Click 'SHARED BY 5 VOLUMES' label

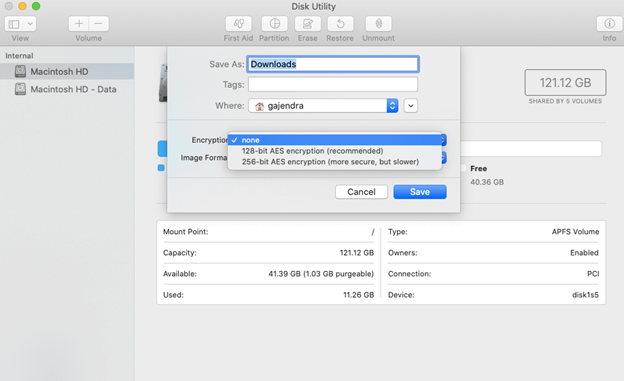(x=565, y=101)
